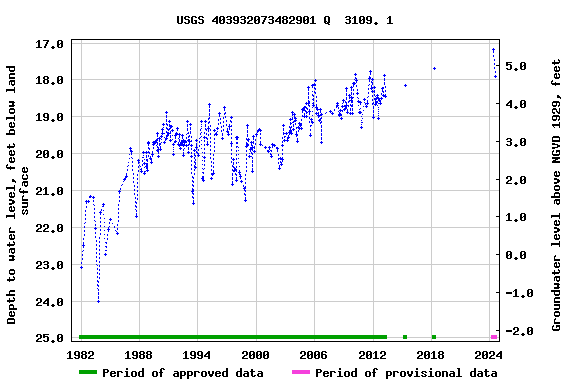Click the 5.0 label on the right axis
Image resolution: width=576 pixels, height=384 pixels.
(516, 66)
